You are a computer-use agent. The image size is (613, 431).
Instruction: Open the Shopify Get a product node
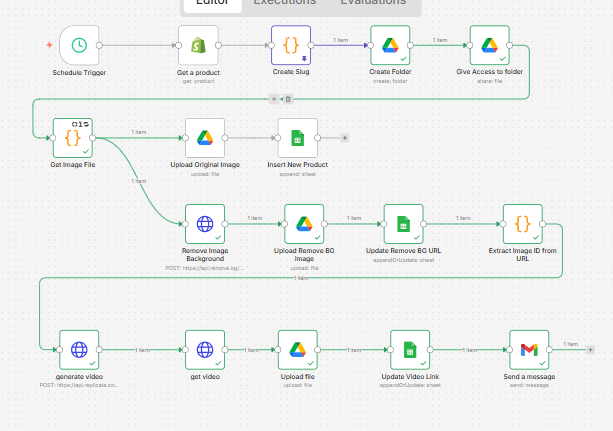click(x=197, y=46)
